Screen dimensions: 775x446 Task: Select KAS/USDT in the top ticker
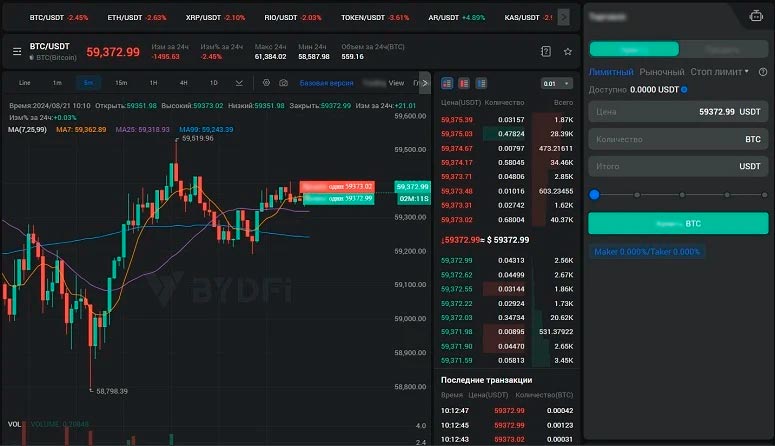[x=528, y=17]
